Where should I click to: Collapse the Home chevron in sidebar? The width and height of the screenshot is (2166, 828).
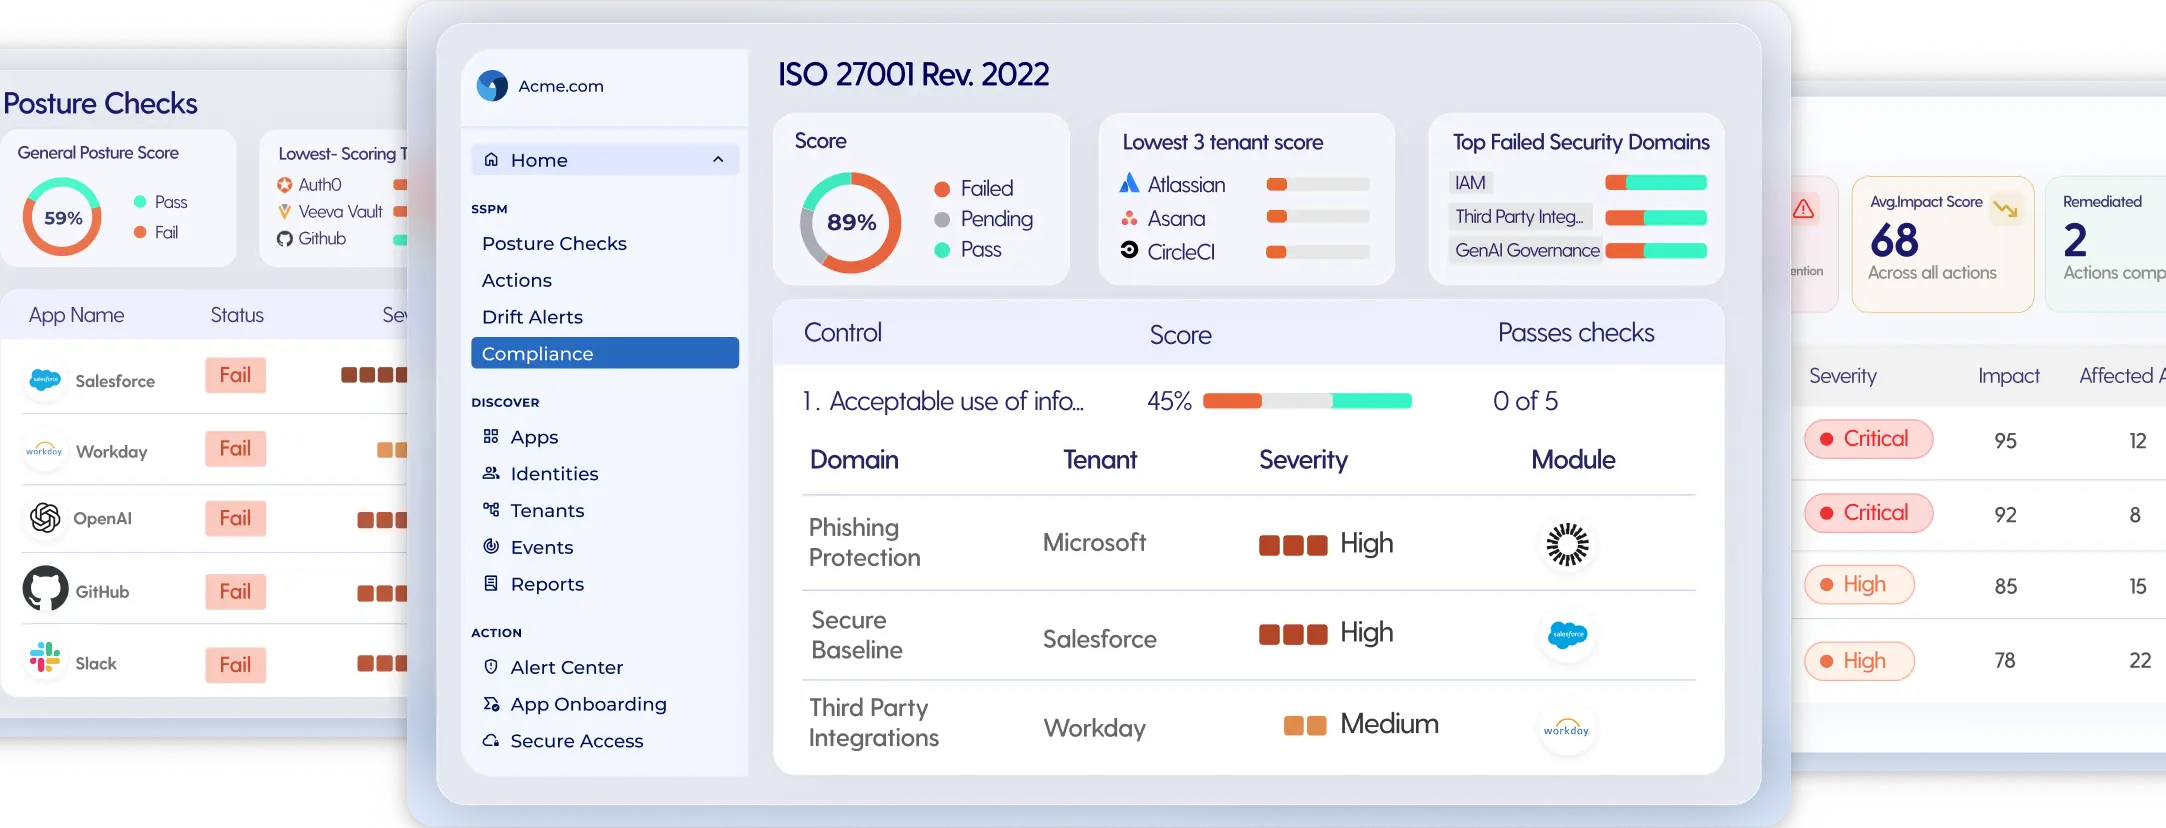718,160
